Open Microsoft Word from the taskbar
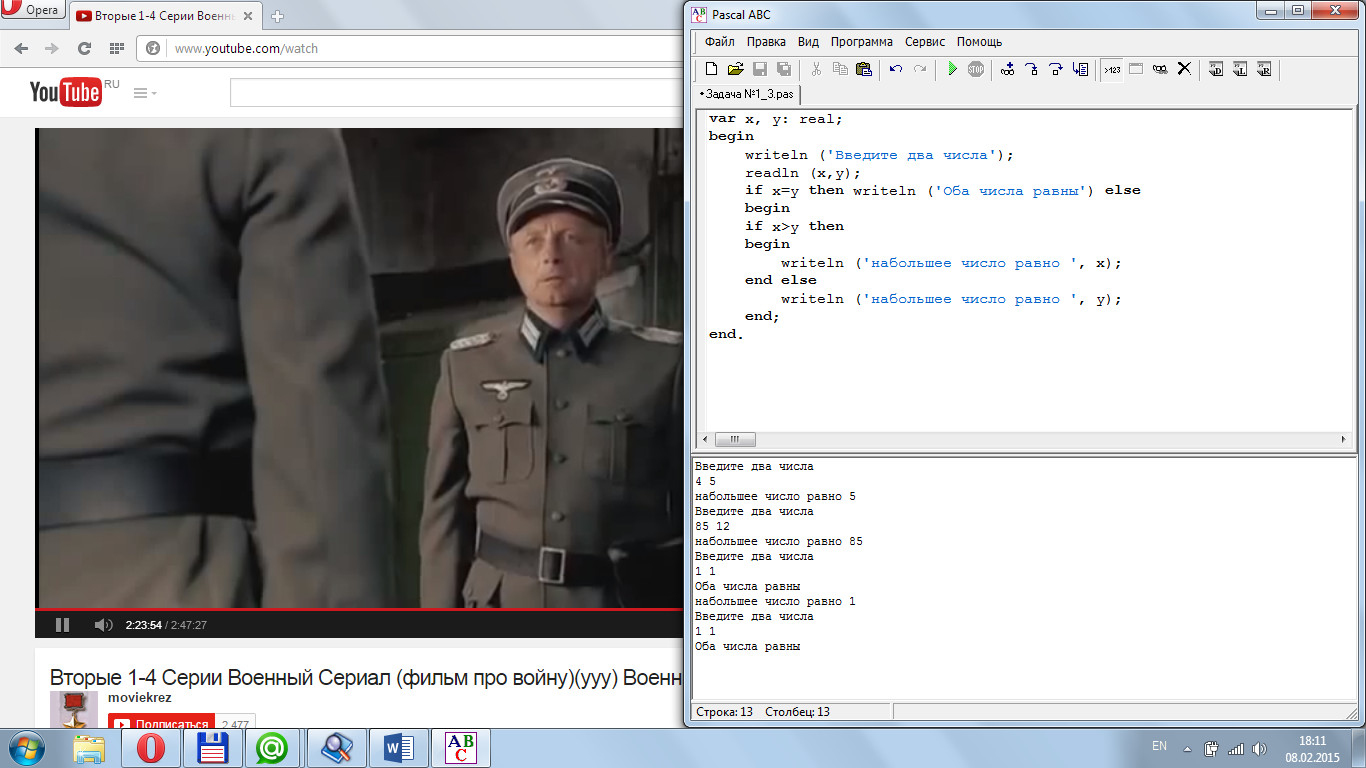The height and width of the screenshot is (768, 1366). pyautogui.click(x=398, y=748)
